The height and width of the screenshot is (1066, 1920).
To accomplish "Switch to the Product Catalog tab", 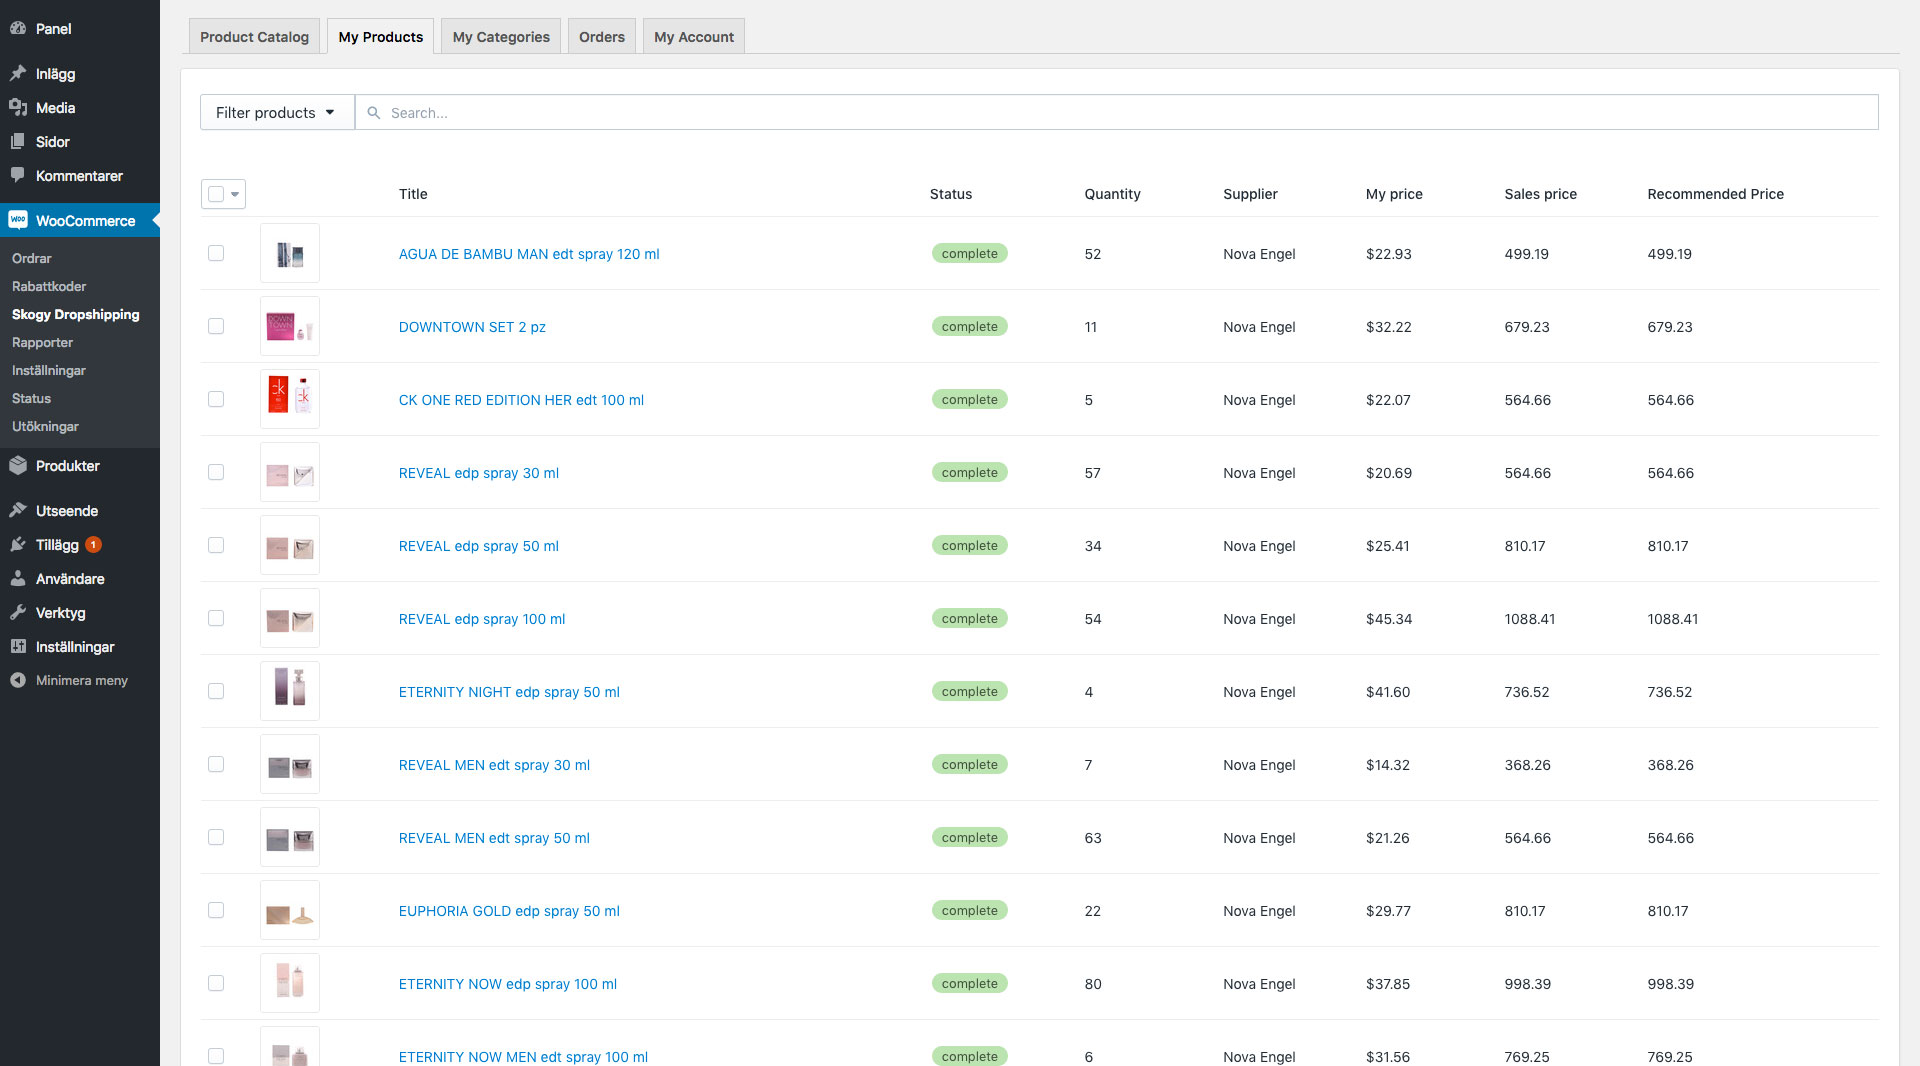I will [x=254, y=37].
